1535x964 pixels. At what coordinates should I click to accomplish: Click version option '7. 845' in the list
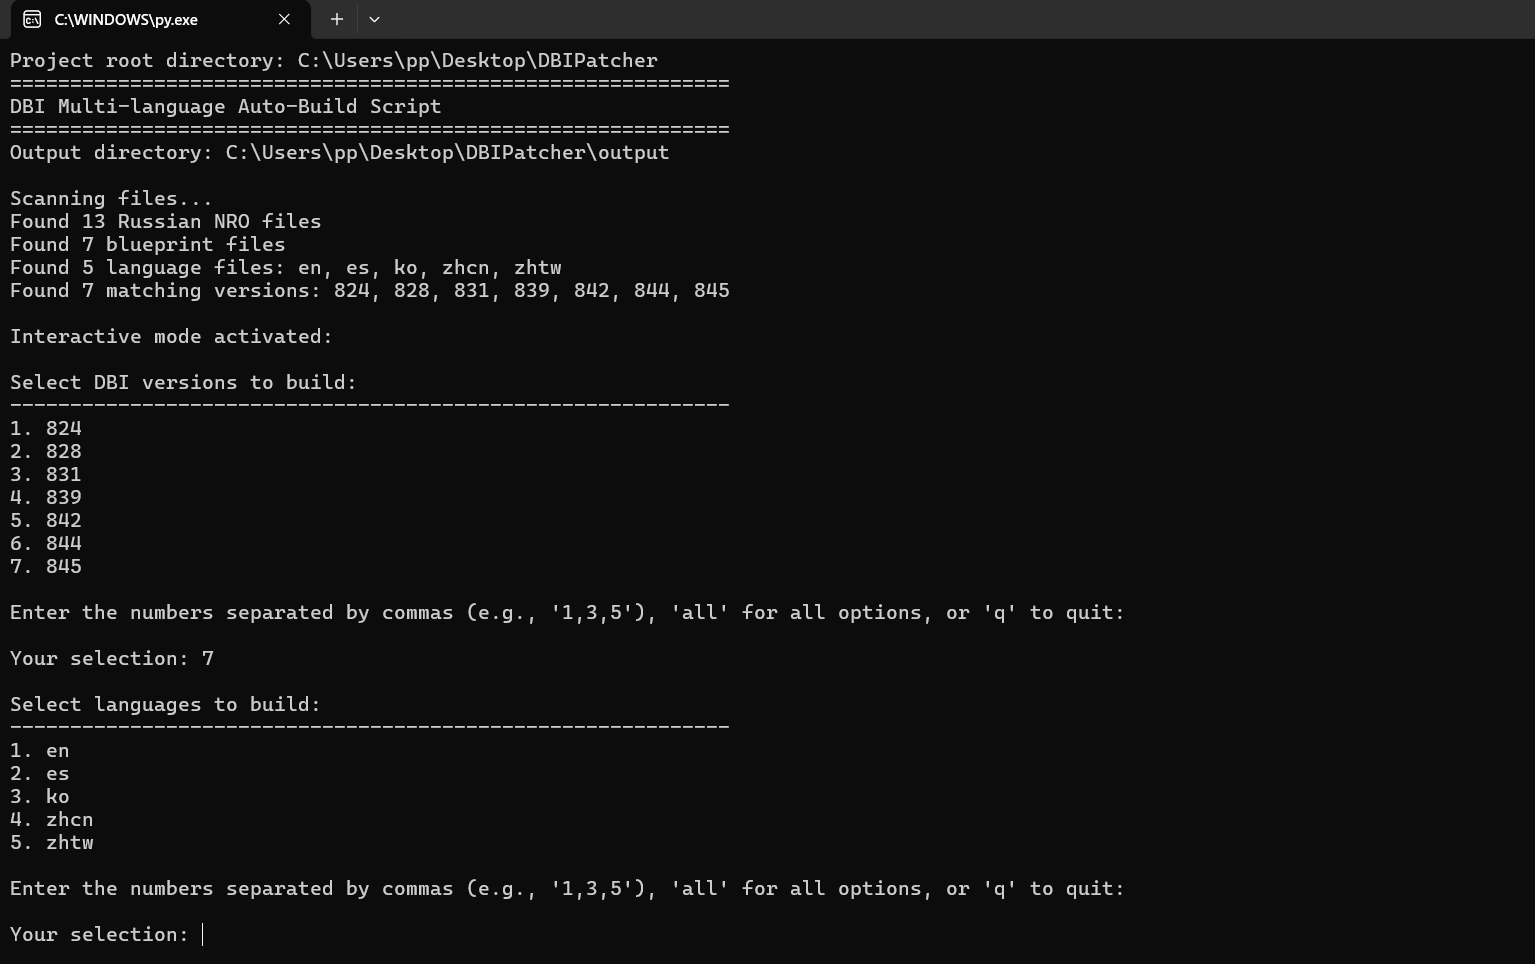pyautogui.click(x=46, y=566)
